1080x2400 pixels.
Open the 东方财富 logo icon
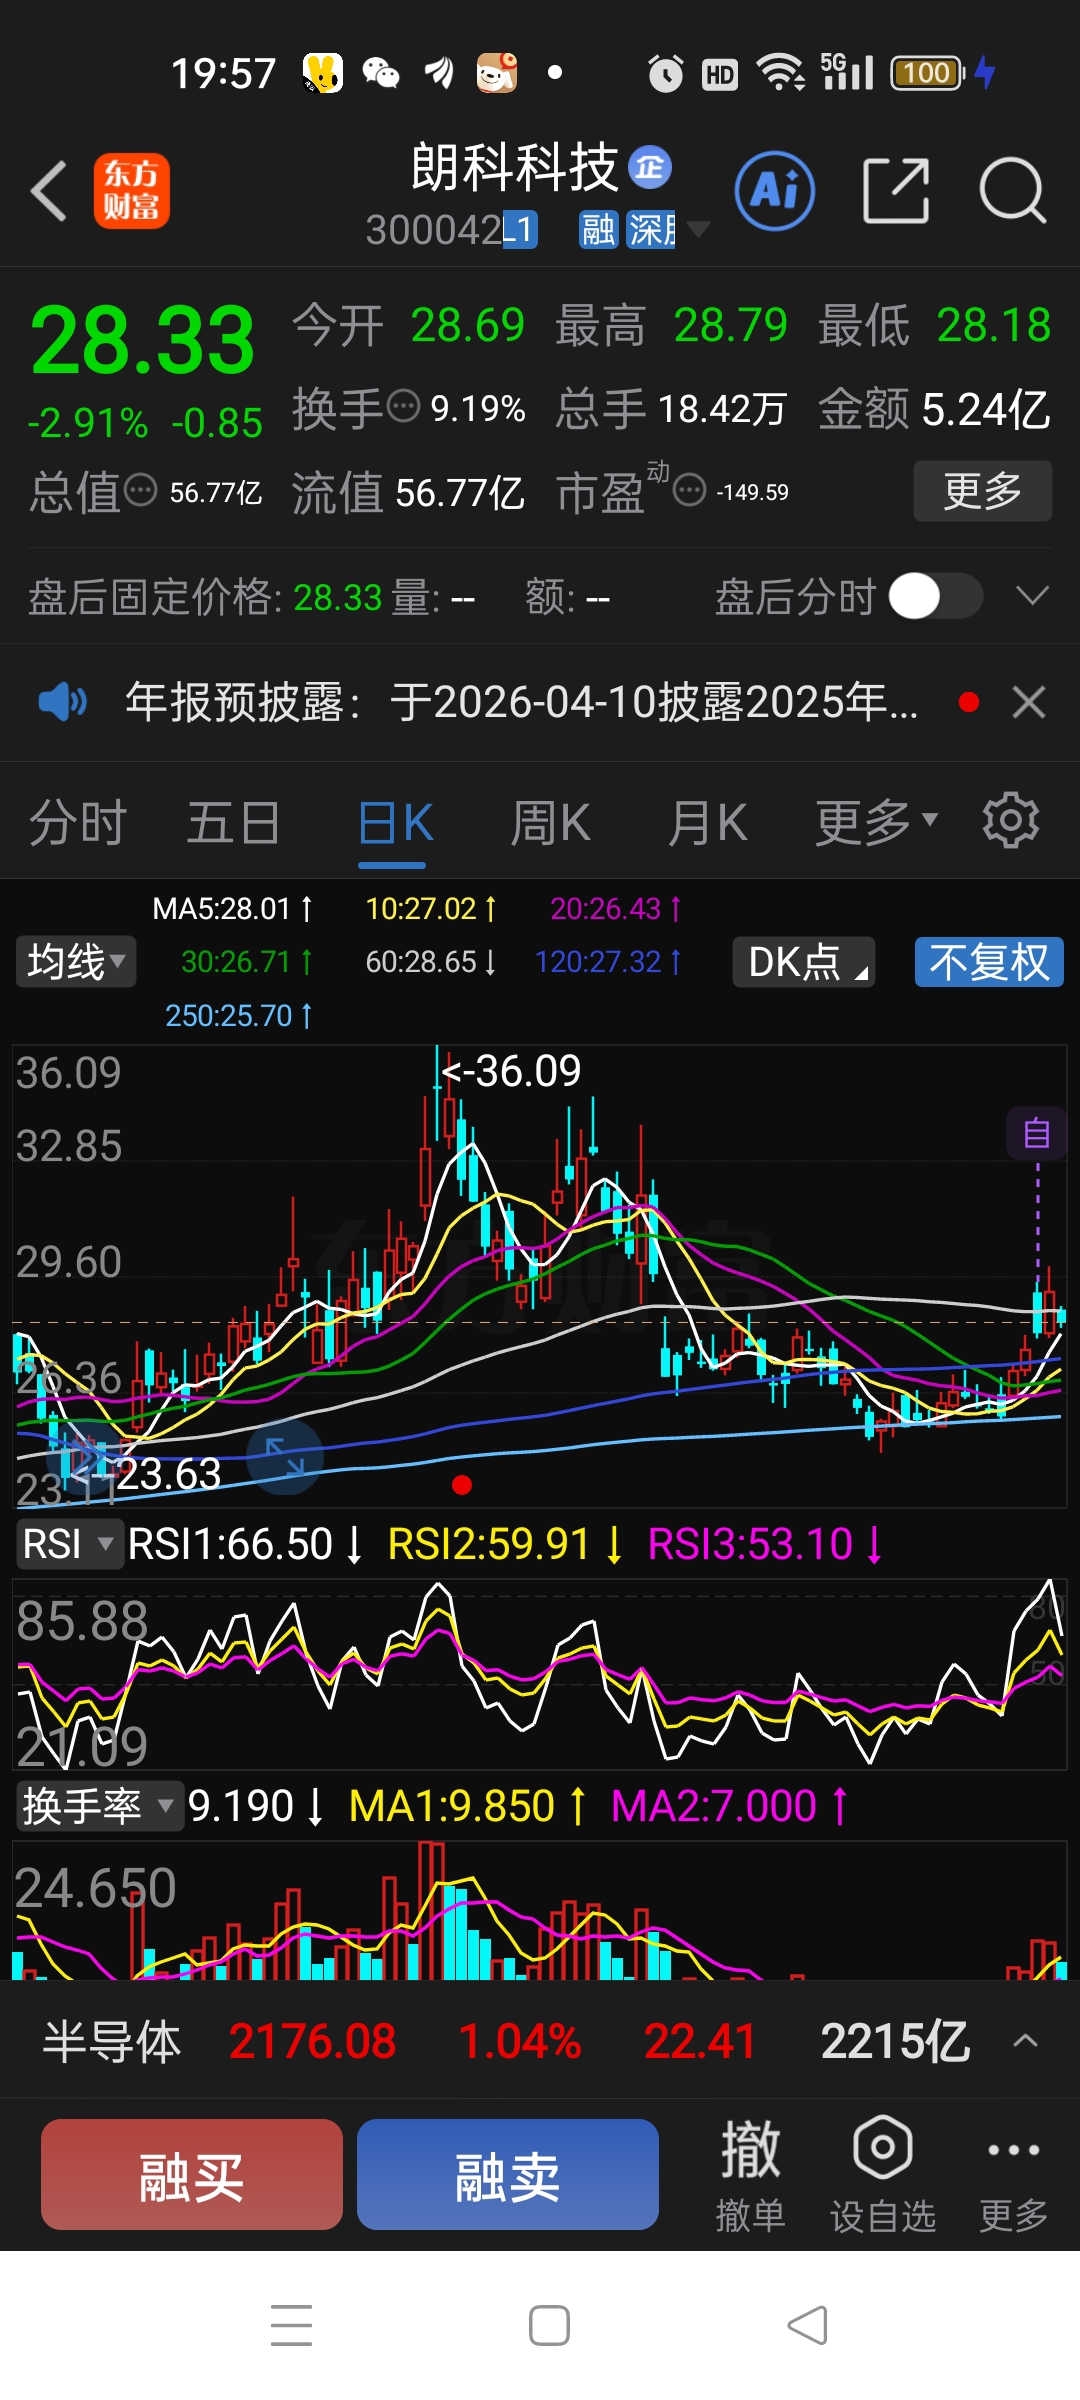131,191
